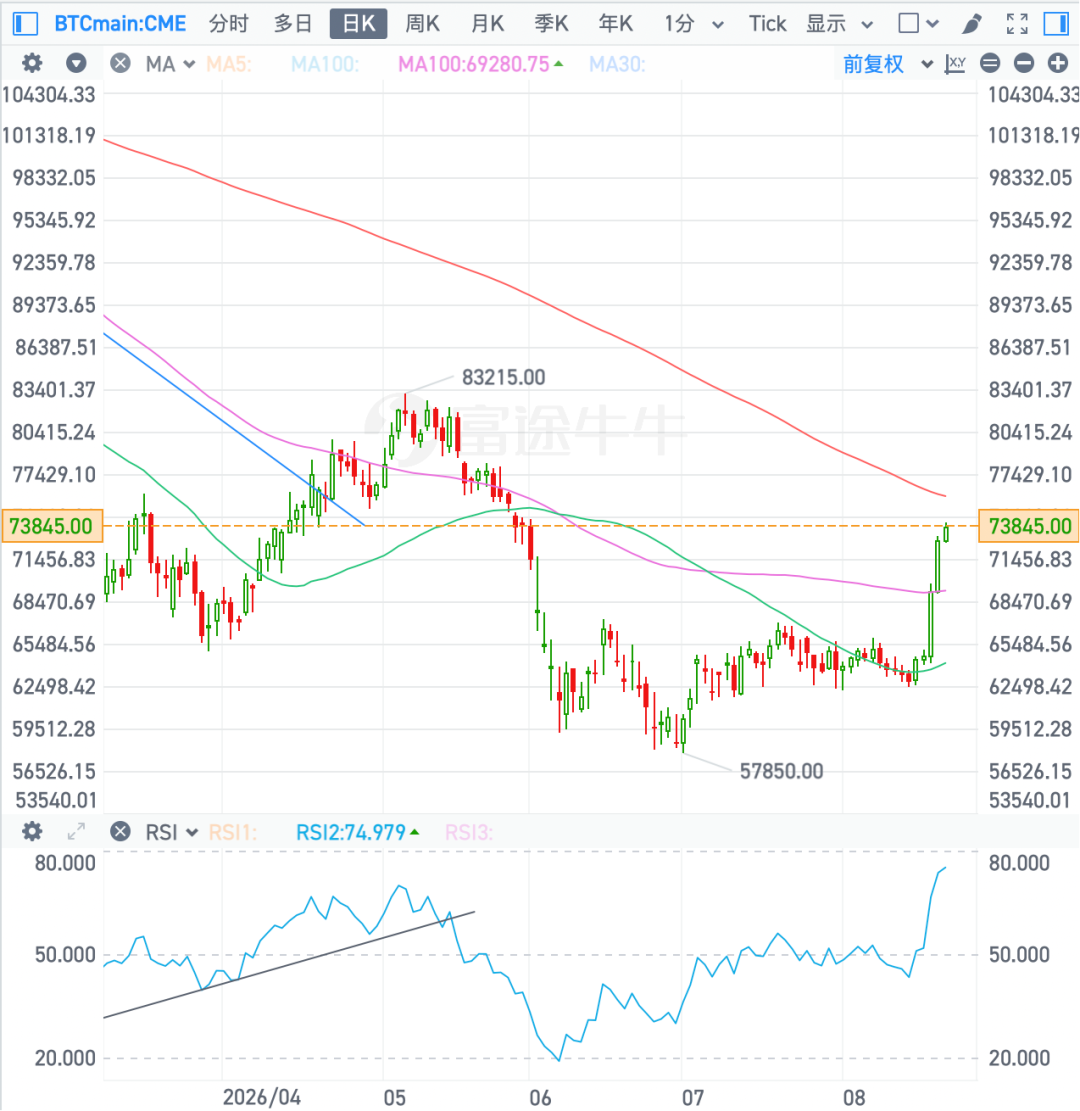1080x1111 pixels.
Task: Click the right 73845.00 current price tag
Action: pyautogui.click(x=1028, y=526)
